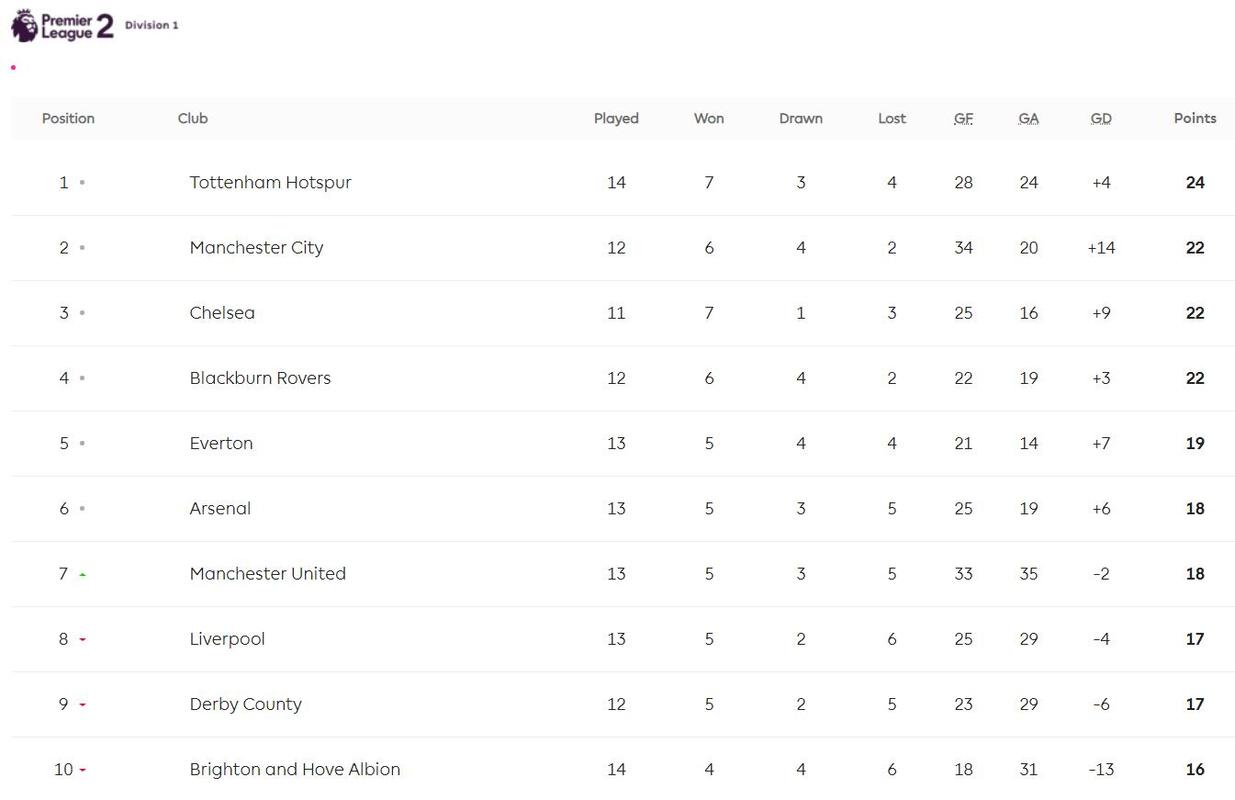1235x800 pixels.
Task: Click the grey dot indicator beside position 1
Action: tap(82, 183)
